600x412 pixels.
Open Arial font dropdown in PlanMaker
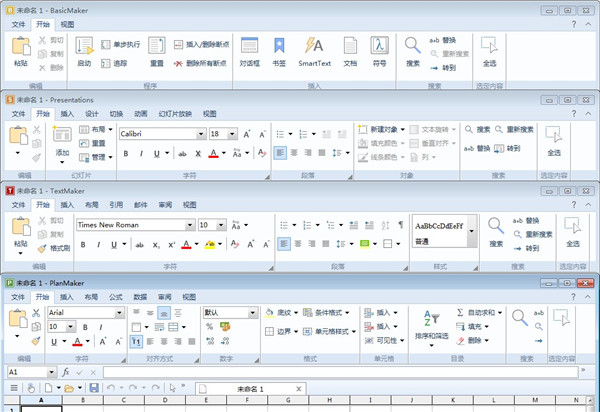[x=120, y=313]
